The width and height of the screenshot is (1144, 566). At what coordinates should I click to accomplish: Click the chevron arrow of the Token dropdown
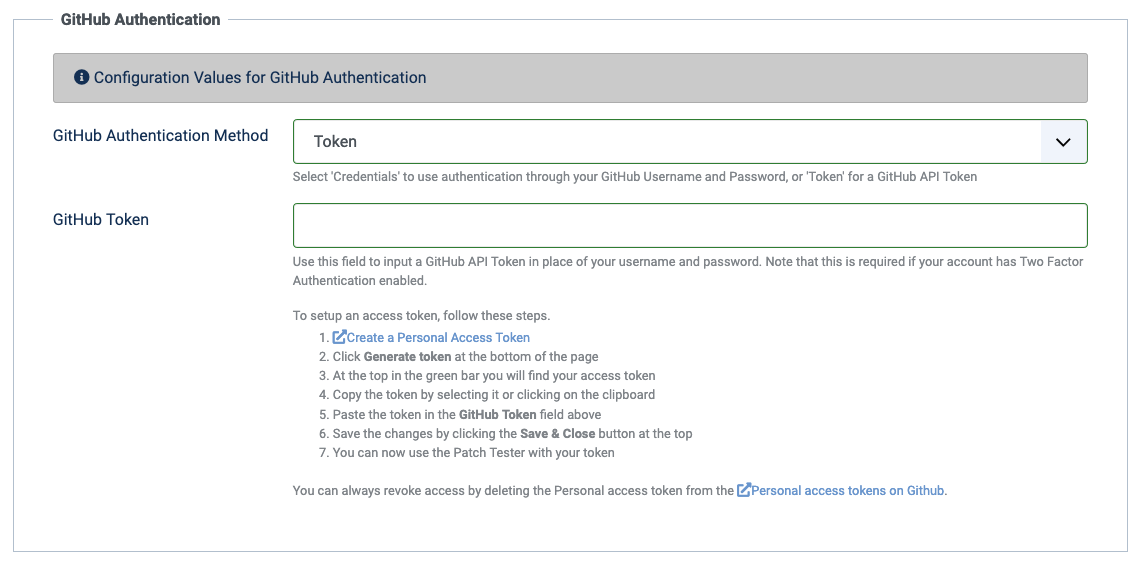point(1063,142)
